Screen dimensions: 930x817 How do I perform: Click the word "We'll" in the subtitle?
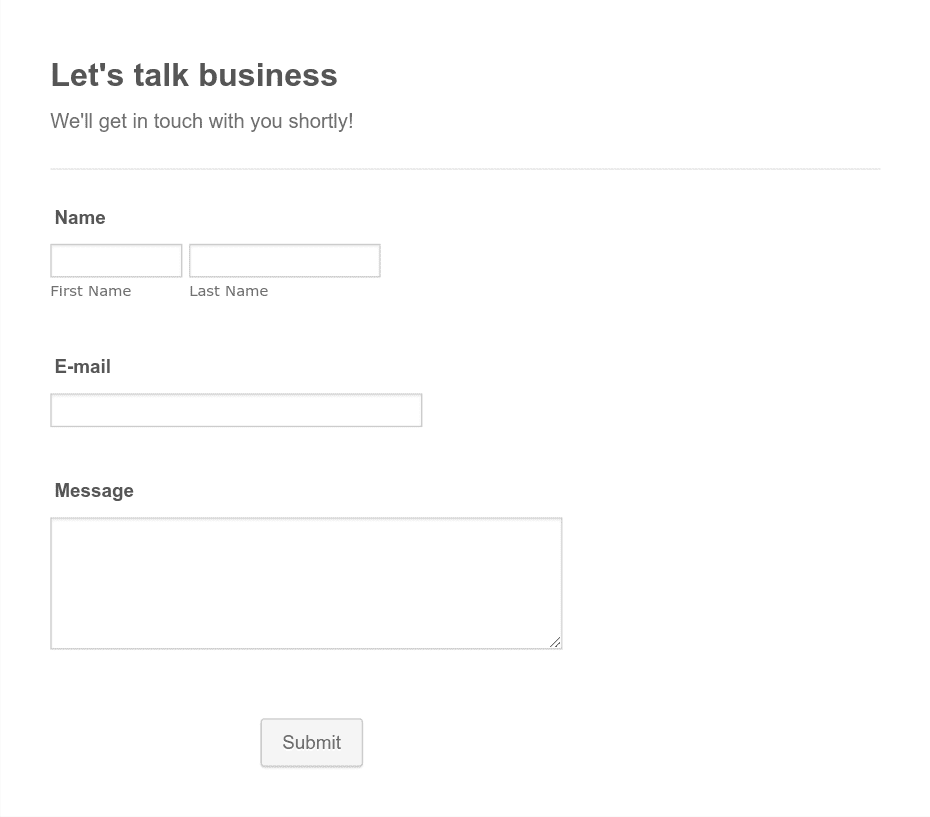pyautogui.click(x=72, y=121)
